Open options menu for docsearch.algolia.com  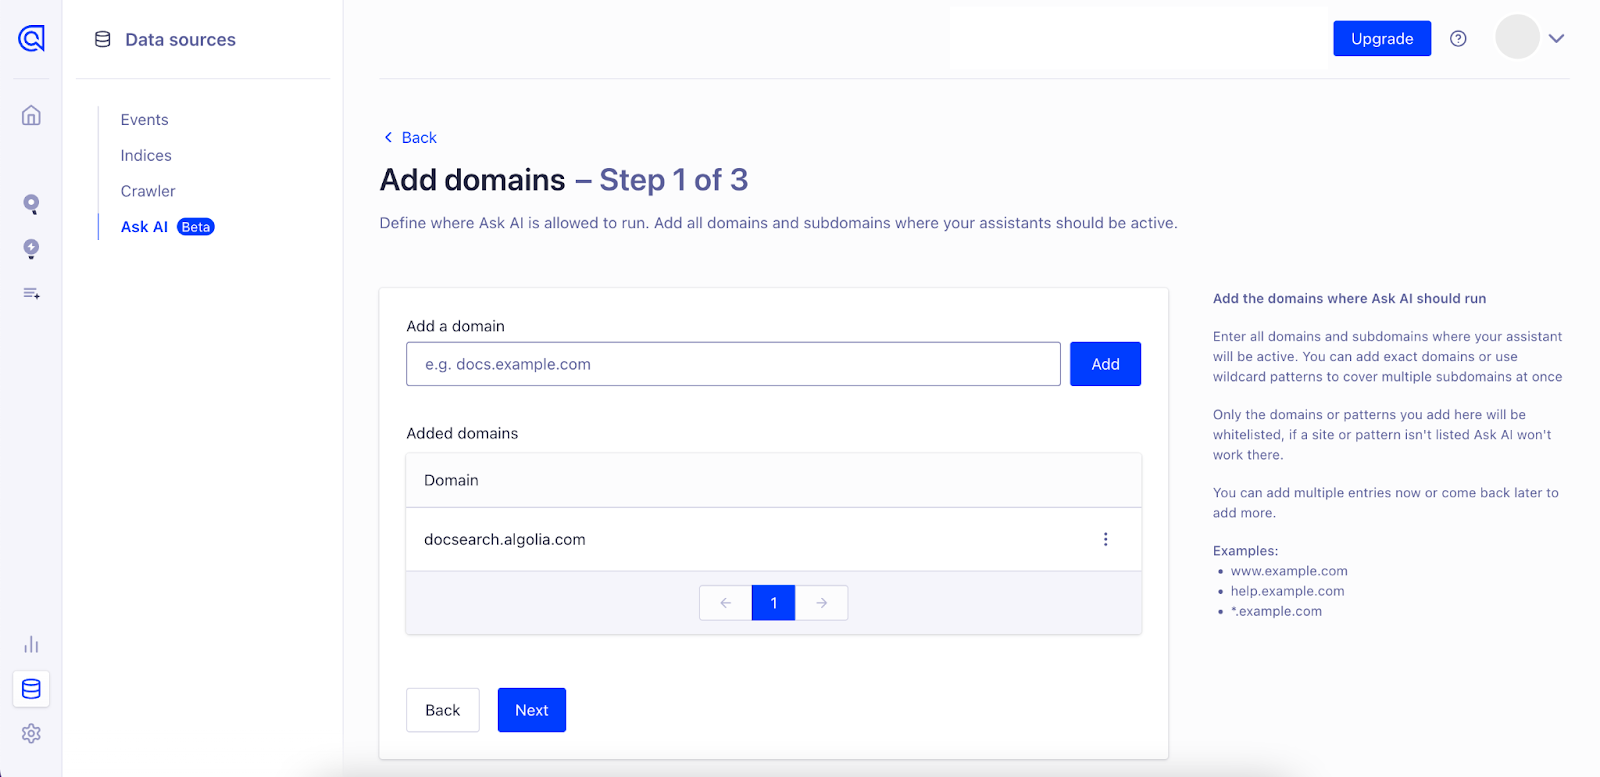coord(1105,539)
